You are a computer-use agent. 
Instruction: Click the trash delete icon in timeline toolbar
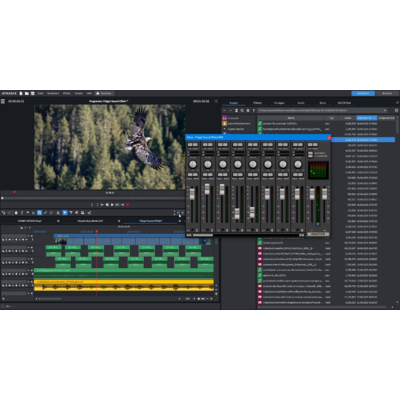click(x=16, y=212)
